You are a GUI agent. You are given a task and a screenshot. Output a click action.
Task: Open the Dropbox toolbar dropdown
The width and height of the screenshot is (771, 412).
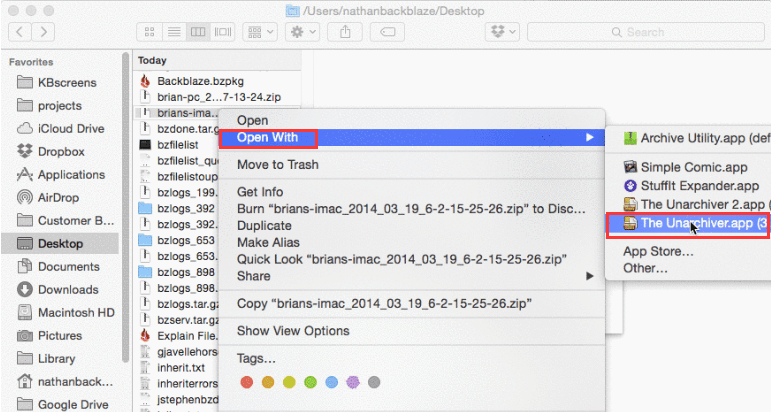(x=505, y=32)
